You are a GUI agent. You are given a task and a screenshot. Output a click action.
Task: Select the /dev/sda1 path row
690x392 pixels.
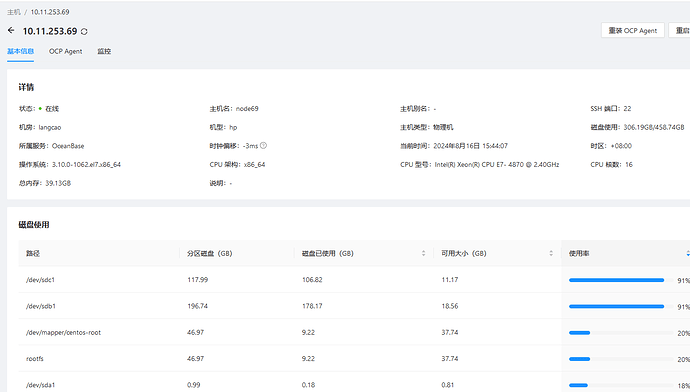tap(354, 382)
